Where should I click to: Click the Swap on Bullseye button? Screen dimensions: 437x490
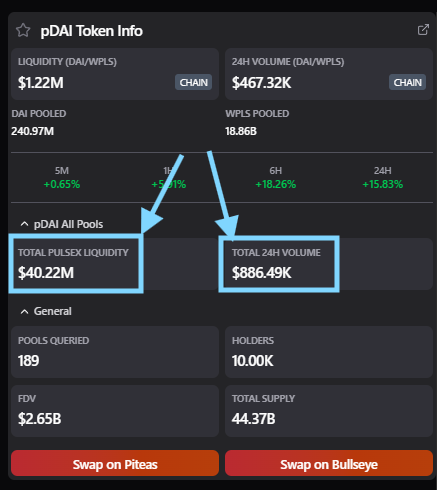(329, 463)
